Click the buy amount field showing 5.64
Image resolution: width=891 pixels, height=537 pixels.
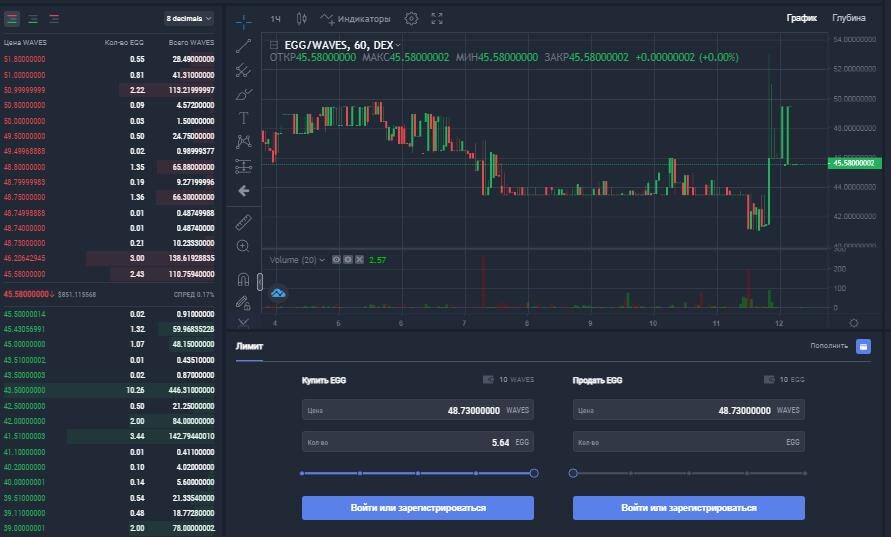418,442
